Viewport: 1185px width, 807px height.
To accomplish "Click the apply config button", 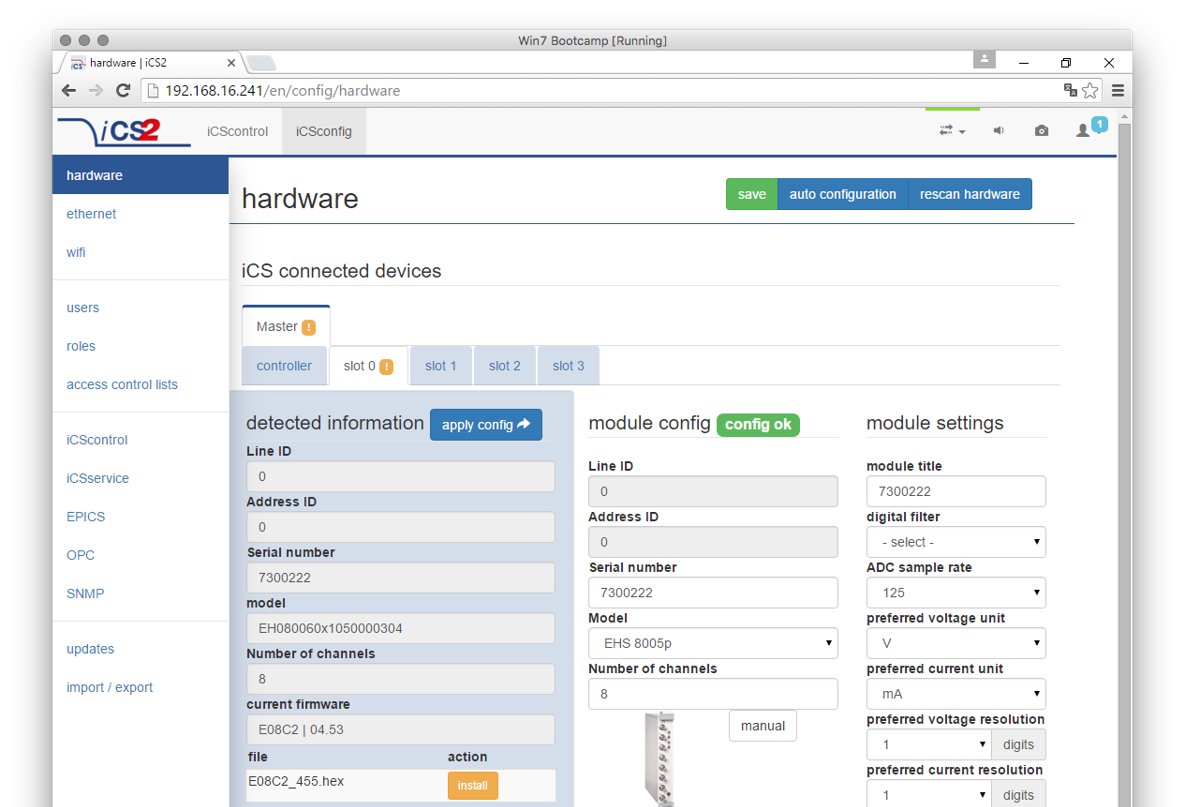I will [486, 425].
